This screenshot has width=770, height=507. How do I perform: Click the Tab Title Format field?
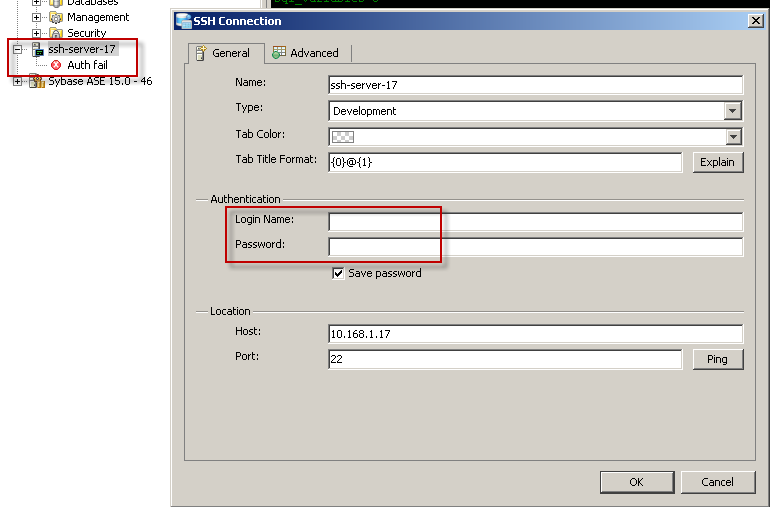point(505,162)
